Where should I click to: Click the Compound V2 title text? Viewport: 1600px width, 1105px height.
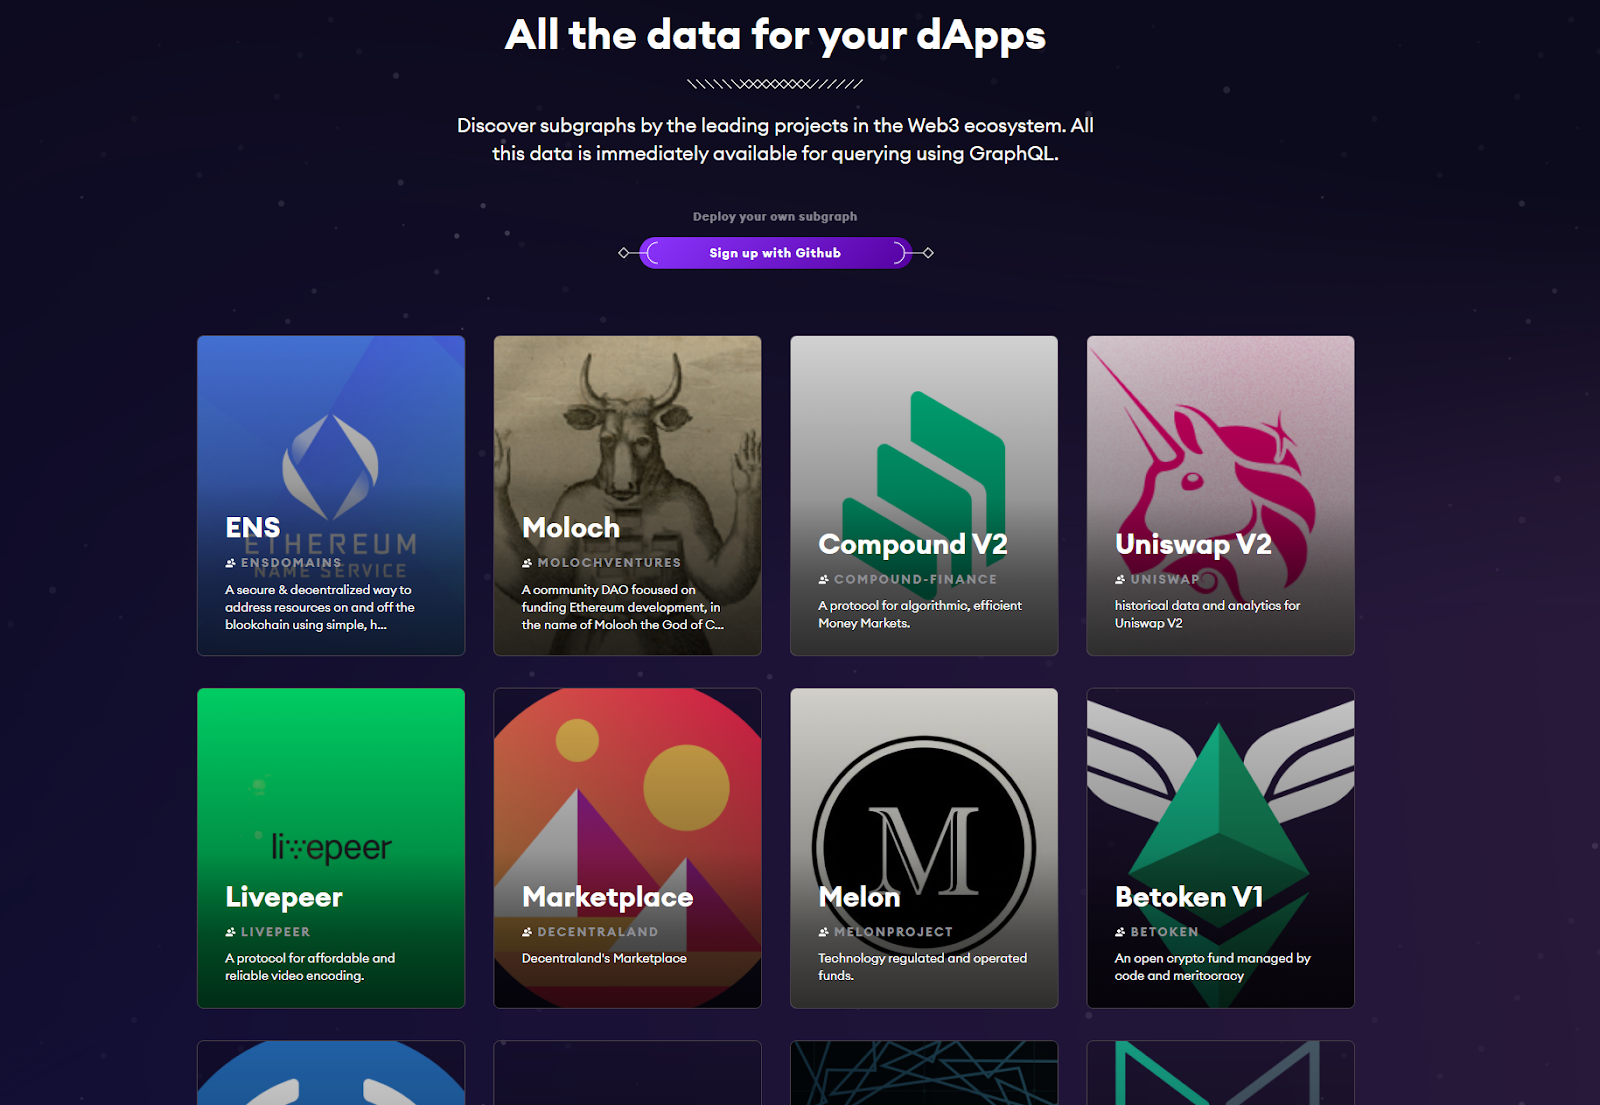913,544
